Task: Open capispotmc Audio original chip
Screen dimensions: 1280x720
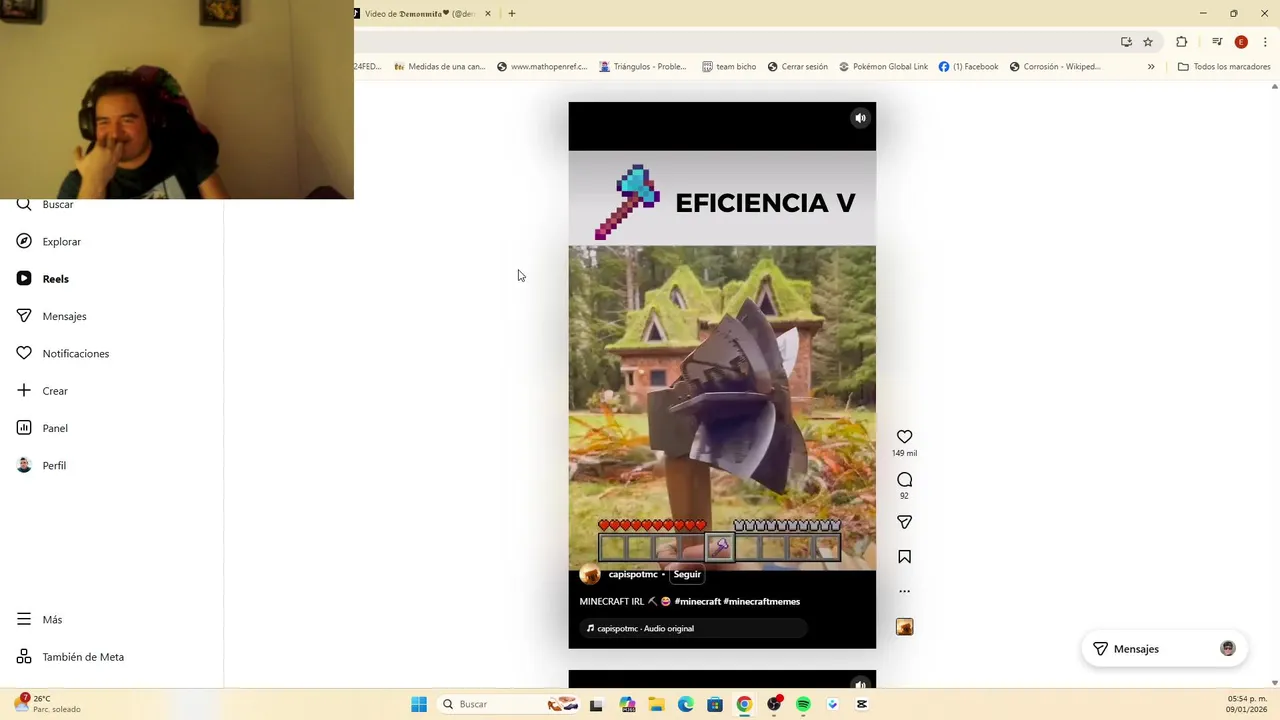Action: [693, 628]
